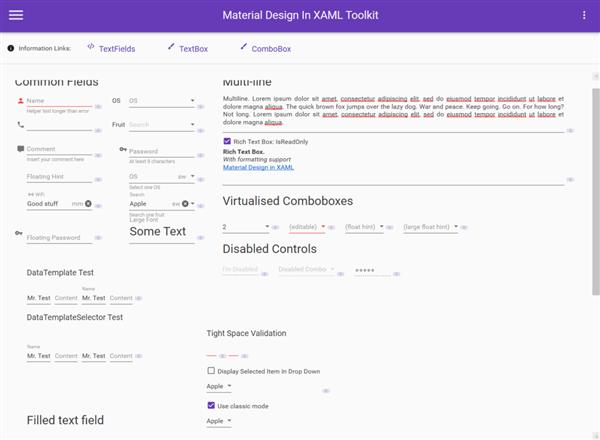The width and height of the screenshot is (600, 440).
Task: Toggle the Use classic mode checkbox
Action: (x=211, y=405)
